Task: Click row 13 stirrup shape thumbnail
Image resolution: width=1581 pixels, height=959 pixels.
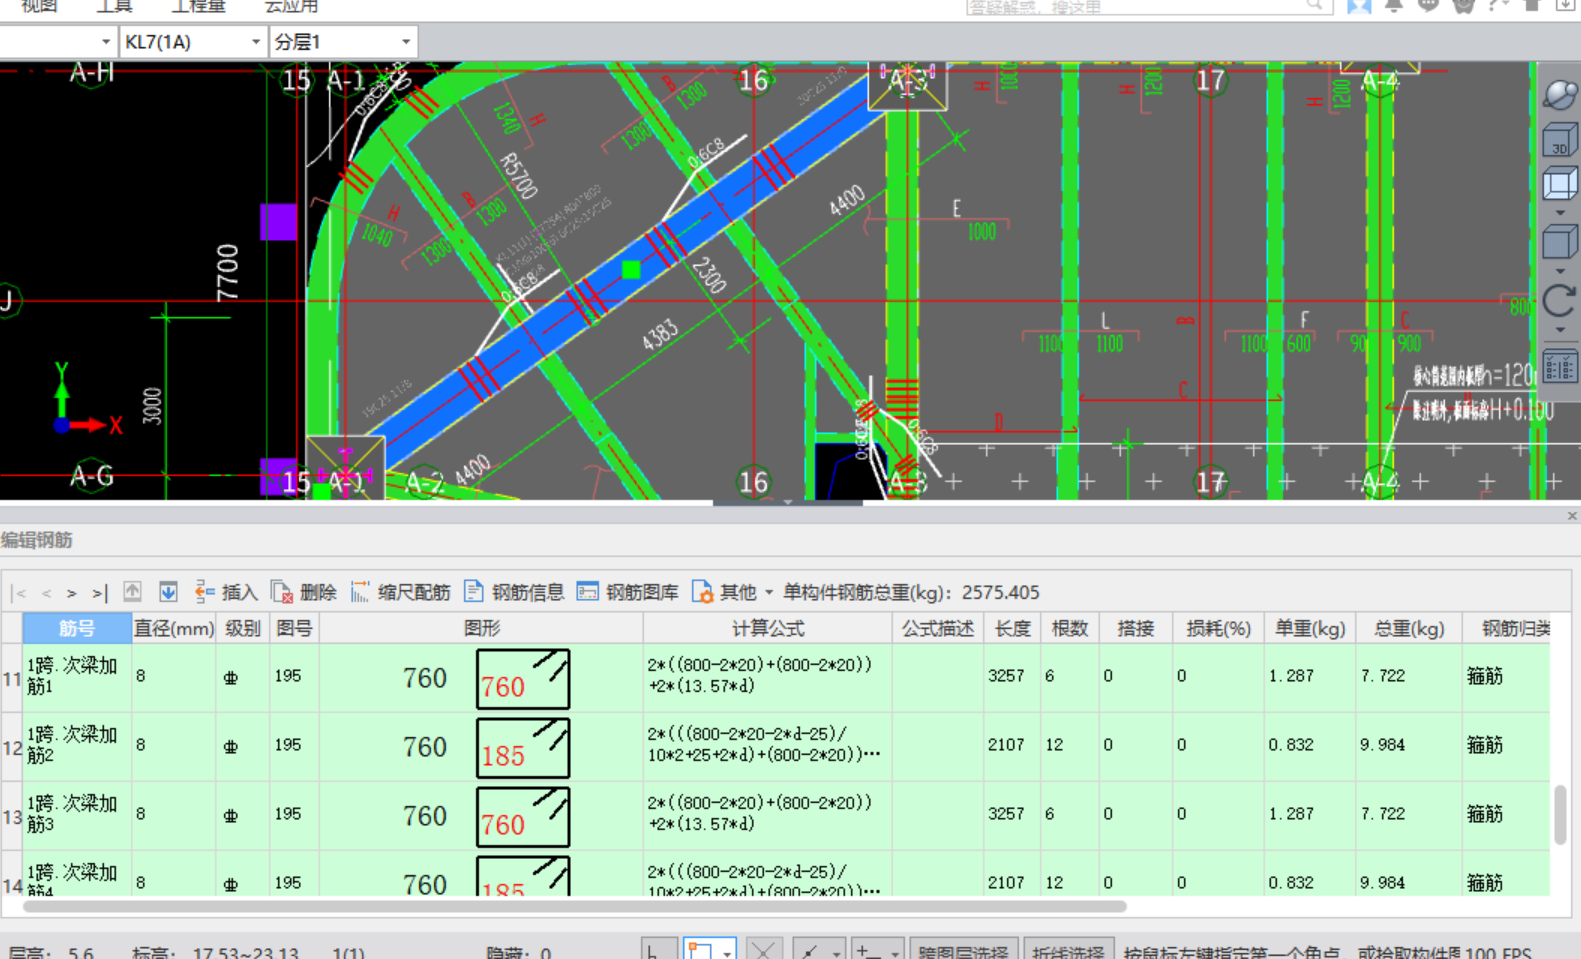Action: pyautogui.click(x=523, y=817)
